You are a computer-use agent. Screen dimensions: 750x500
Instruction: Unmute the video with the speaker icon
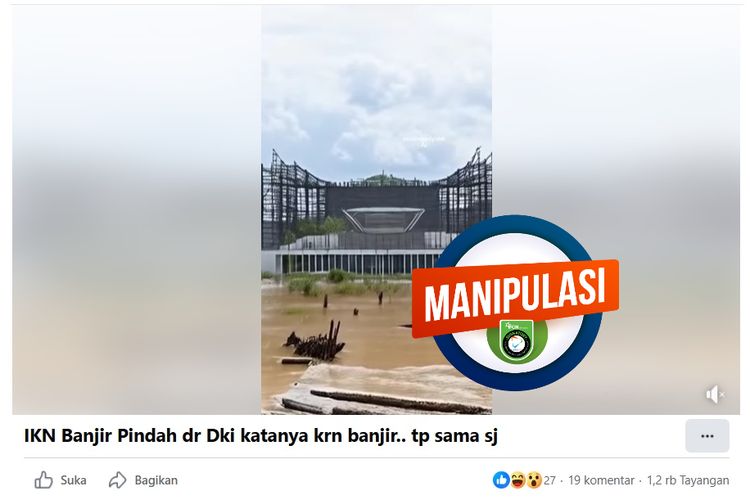(x=715, y=394)
